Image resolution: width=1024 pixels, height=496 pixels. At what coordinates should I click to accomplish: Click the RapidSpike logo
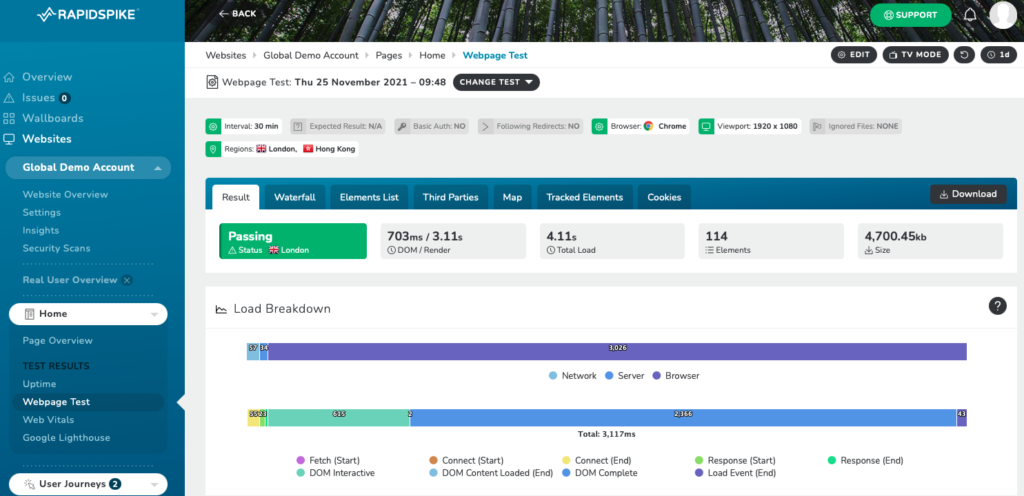coord(86,14)
